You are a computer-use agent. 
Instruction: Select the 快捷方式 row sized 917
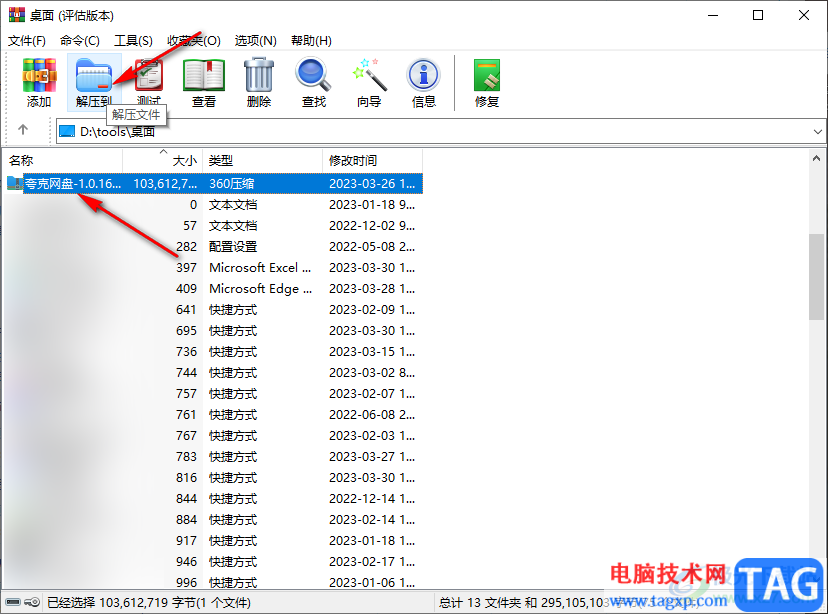(x=214, y=541)
